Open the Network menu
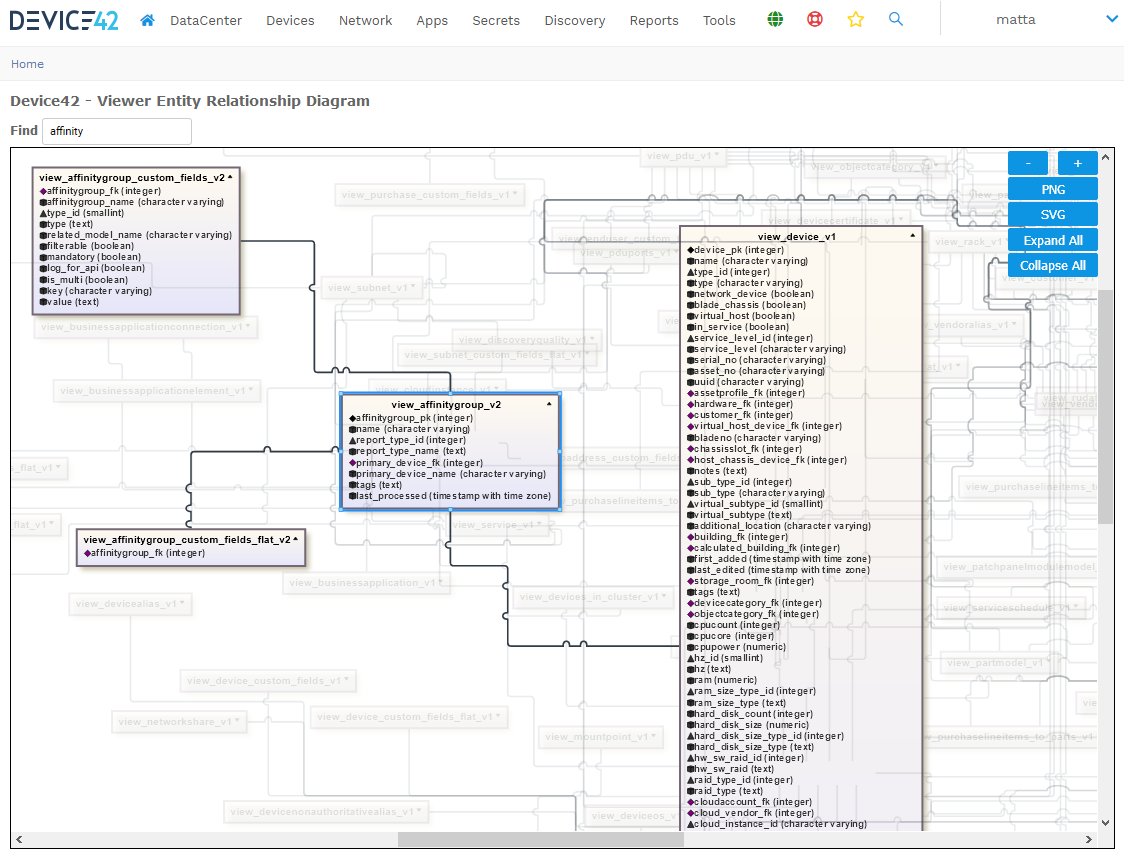 pyautogui.click(x=366, y=21)
